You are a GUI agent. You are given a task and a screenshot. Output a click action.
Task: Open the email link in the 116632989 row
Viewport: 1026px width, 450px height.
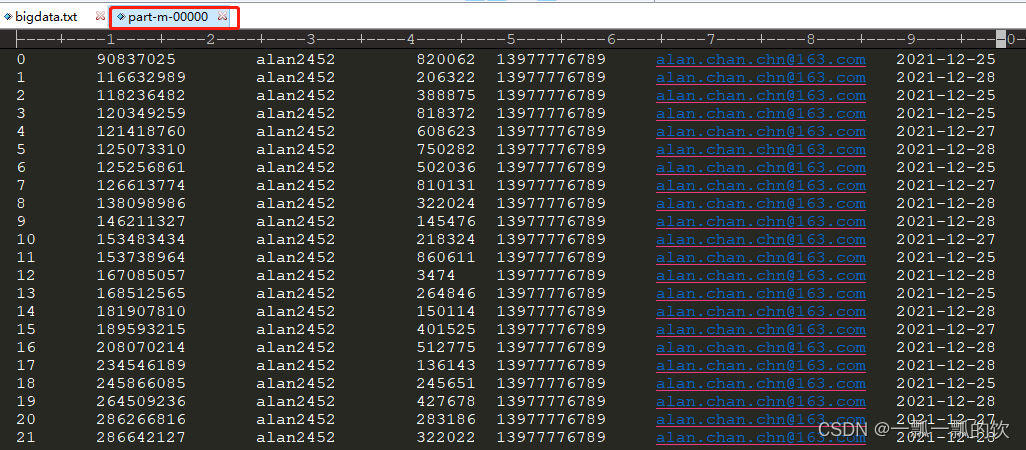[x=761, y=77]
